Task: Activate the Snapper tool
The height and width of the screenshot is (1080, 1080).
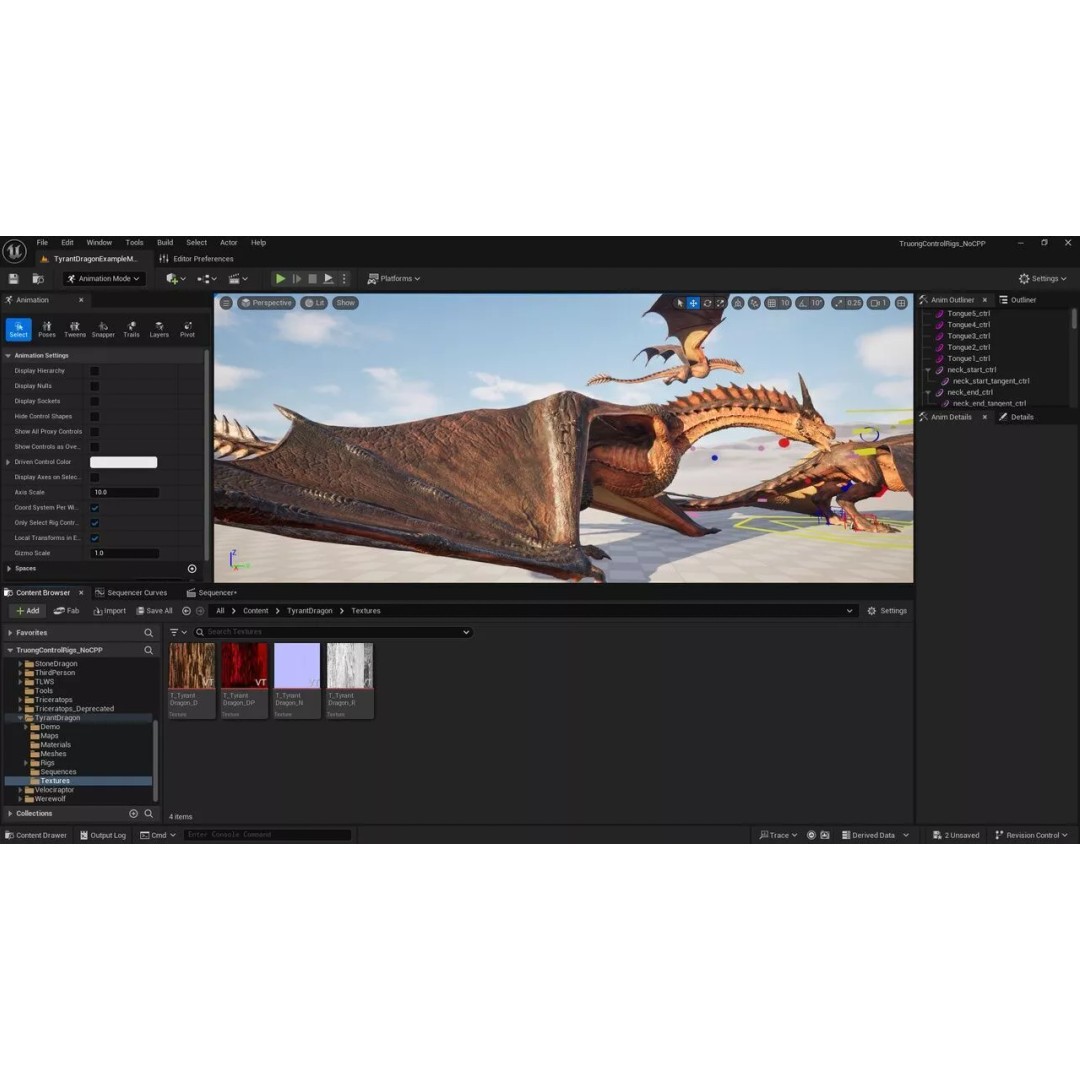Action: [103, 329]
